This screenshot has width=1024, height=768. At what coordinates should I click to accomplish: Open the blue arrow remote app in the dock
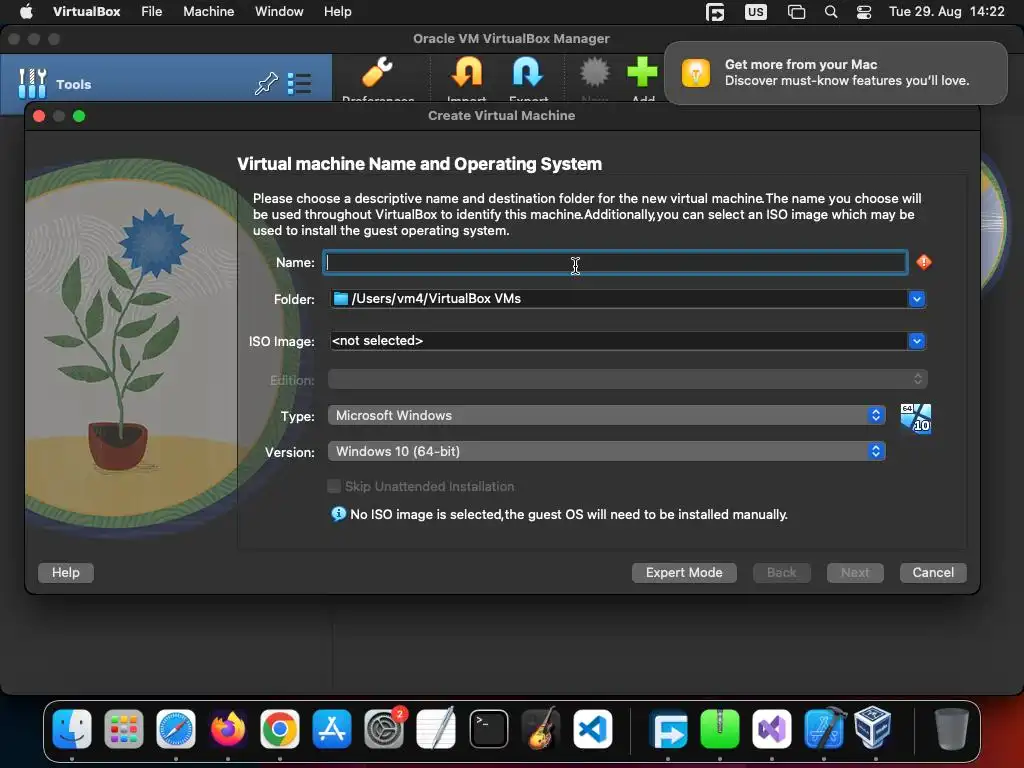[x=668, y=729]
